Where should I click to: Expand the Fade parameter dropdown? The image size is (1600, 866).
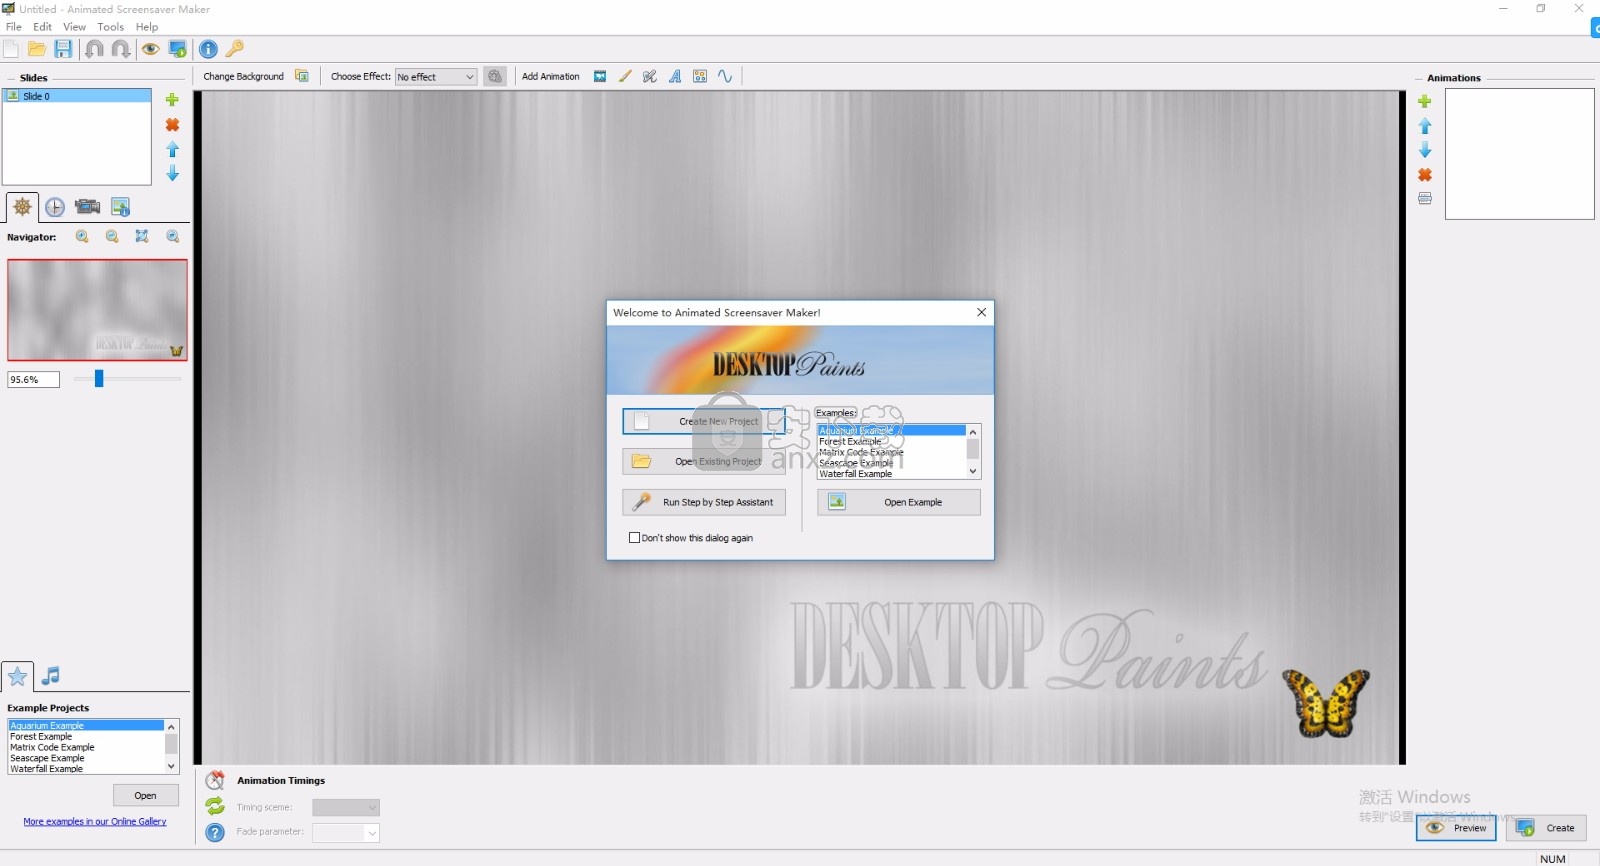click(346, 832)
